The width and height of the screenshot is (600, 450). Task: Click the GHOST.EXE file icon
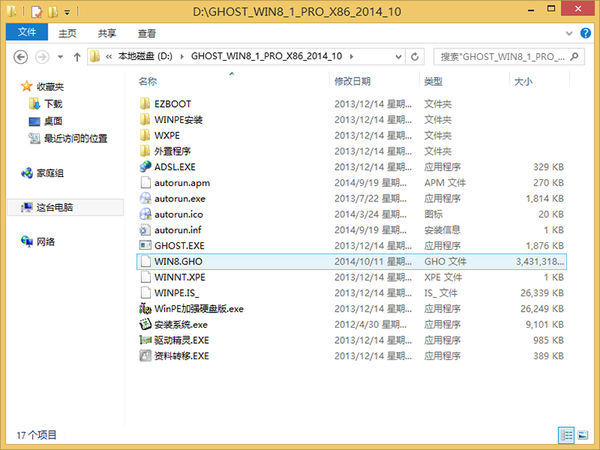[x=145, y=245]
